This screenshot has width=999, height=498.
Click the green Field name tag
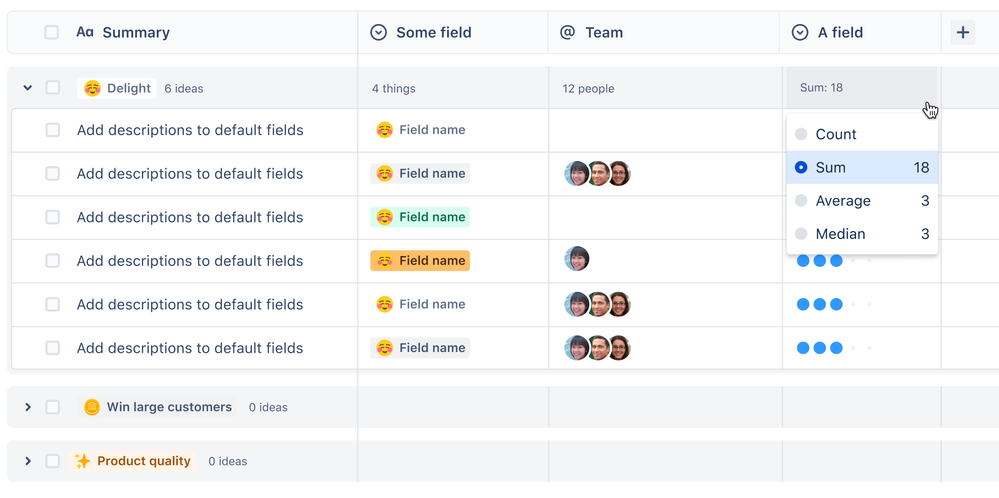click(x=420, y=217)
